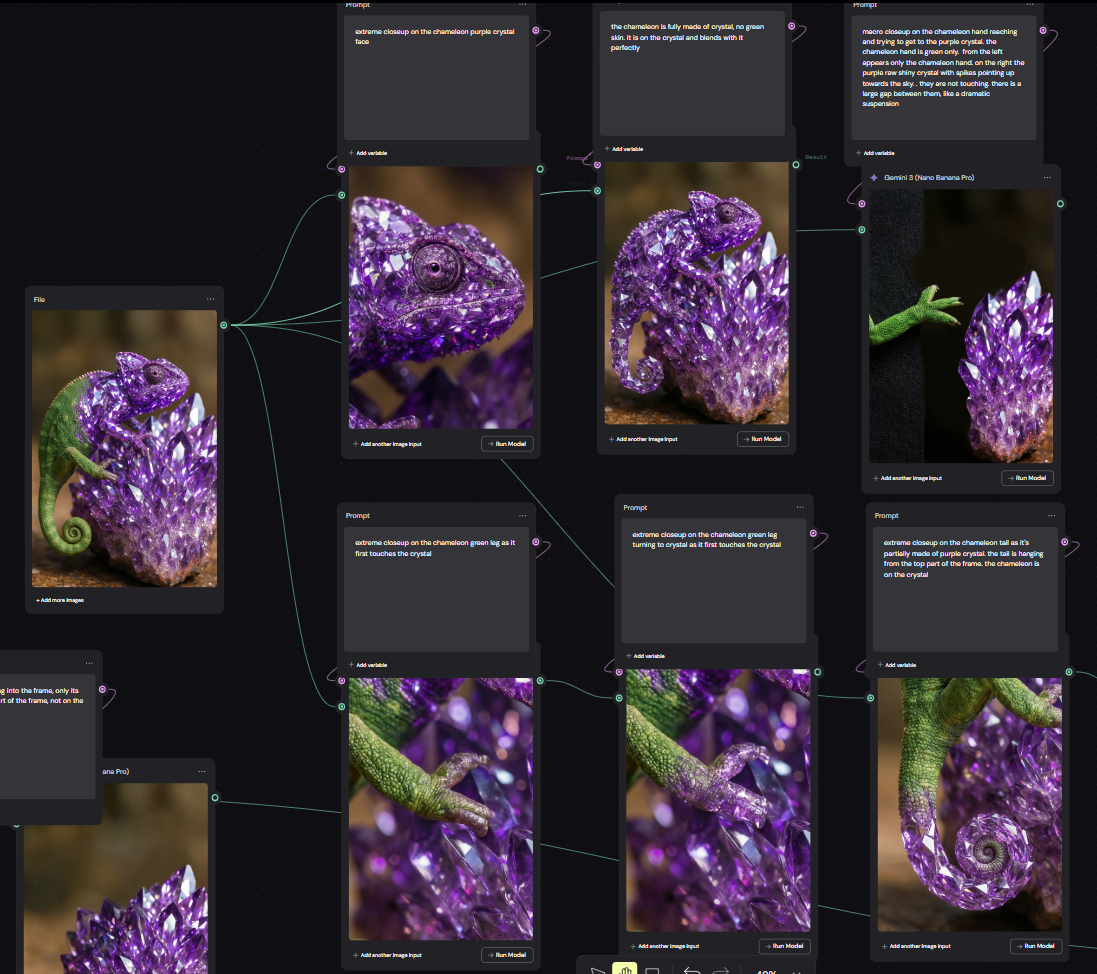Select the hand pan tool
The image size is (1097, 974).
624,969
